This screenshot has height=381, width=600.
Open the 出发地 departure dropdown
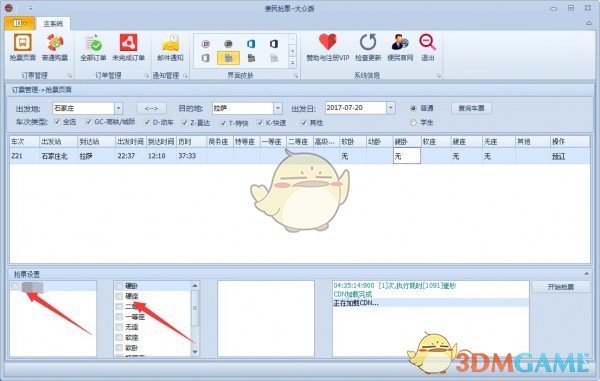118,108
